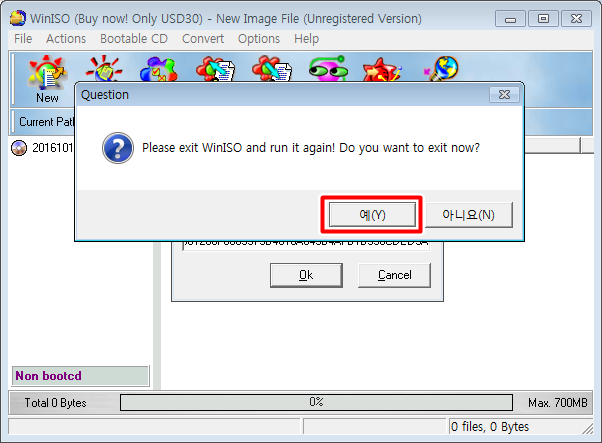Click the Open File icon with red sparks
The image size is (602, 443).
104,68
